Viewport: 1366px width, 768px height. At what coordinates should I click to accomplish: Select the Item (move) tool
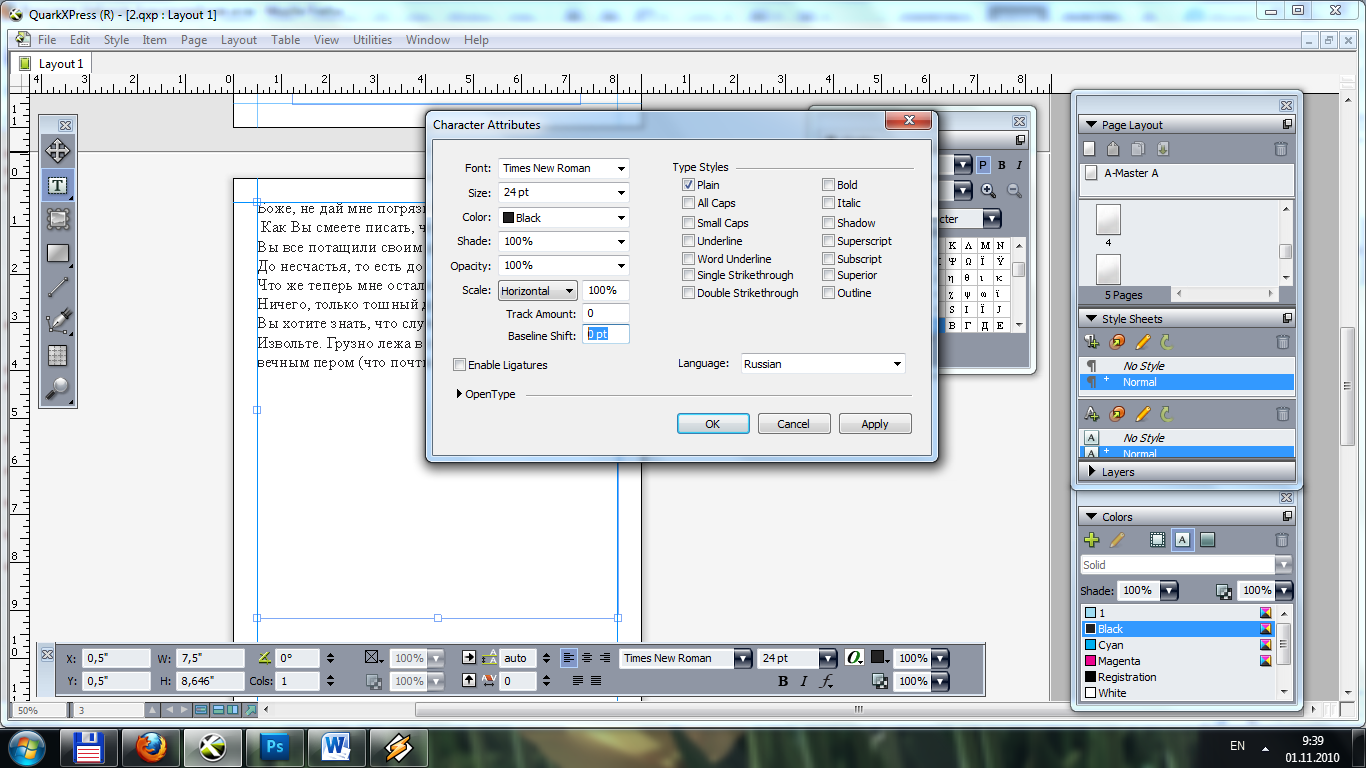click(x=58, y=151)
